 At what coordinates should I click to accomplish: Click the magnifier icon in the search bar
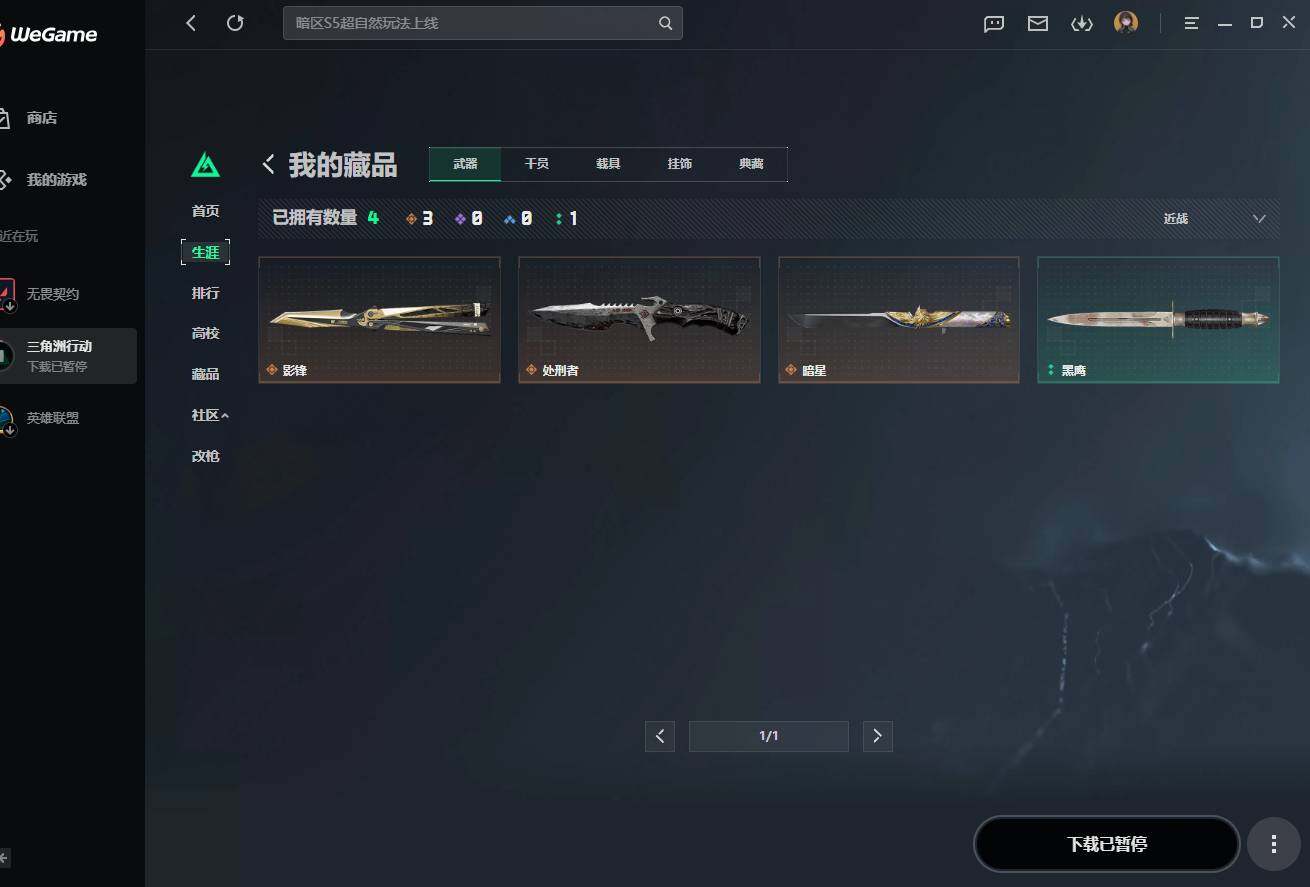665,23
